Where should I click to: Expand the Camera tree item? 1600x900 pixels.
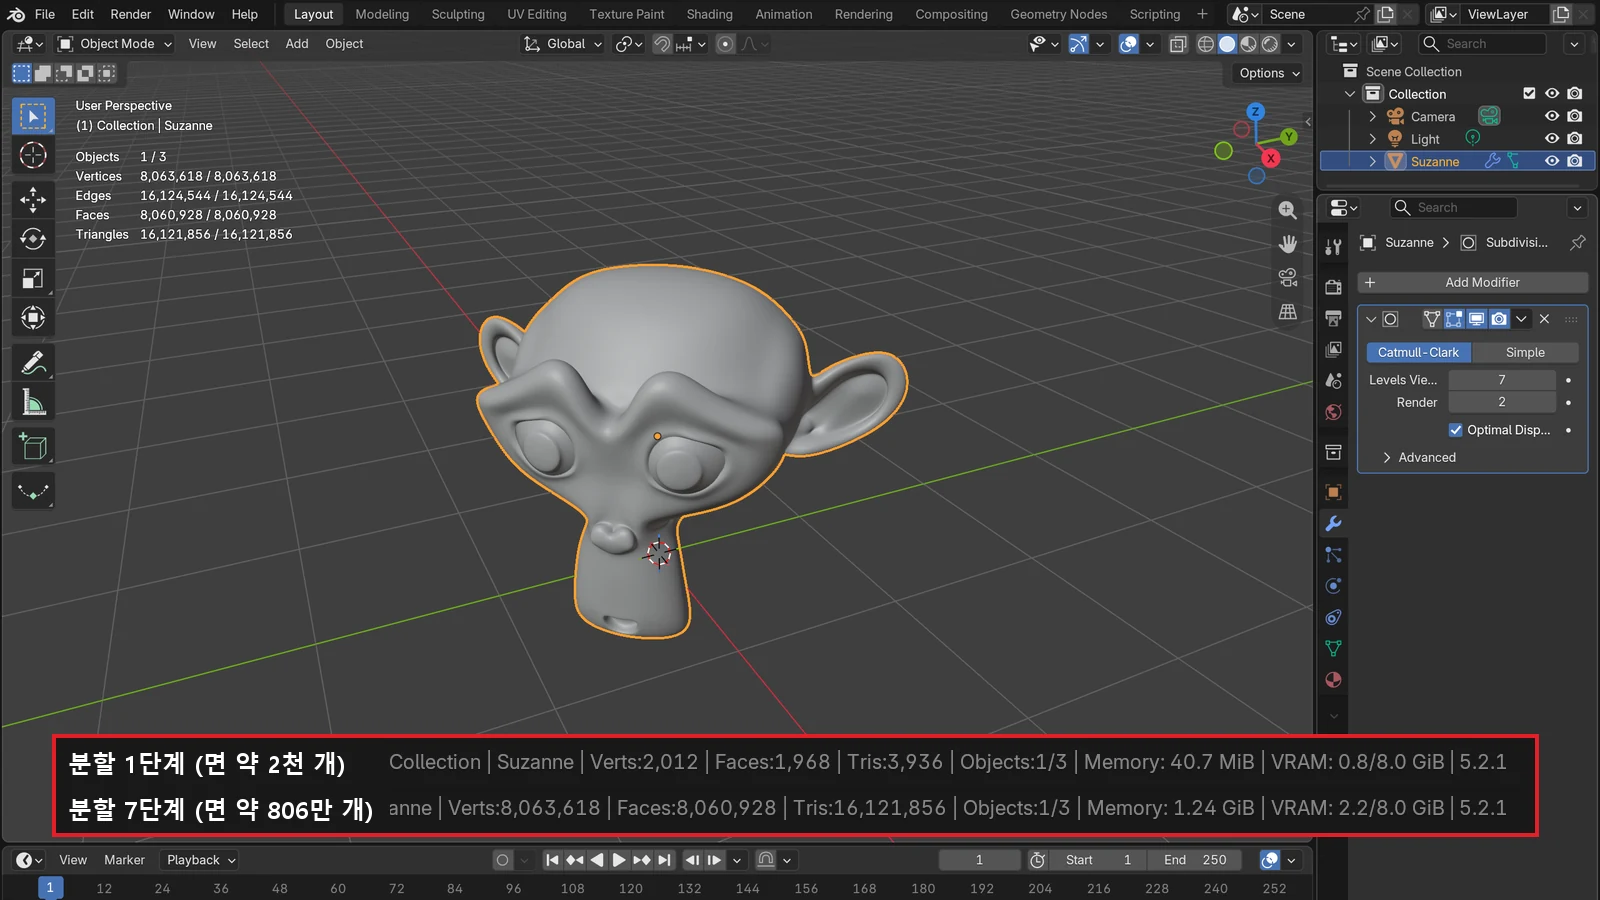coord(1372,116)
